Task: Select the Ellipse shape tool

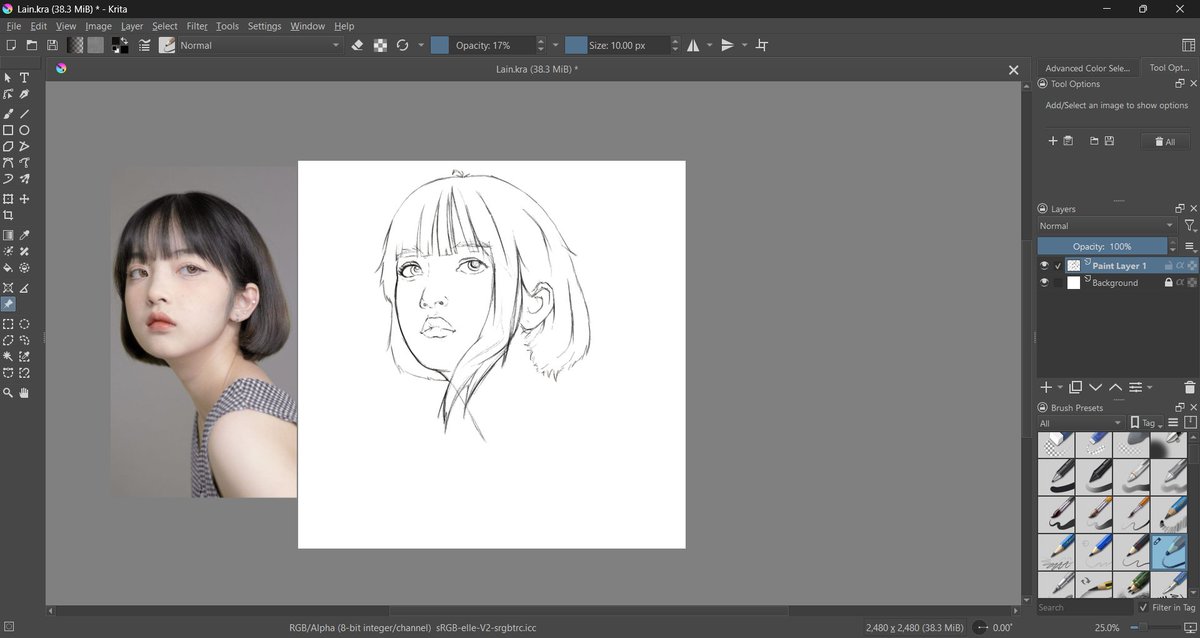Action: (25, 130)
